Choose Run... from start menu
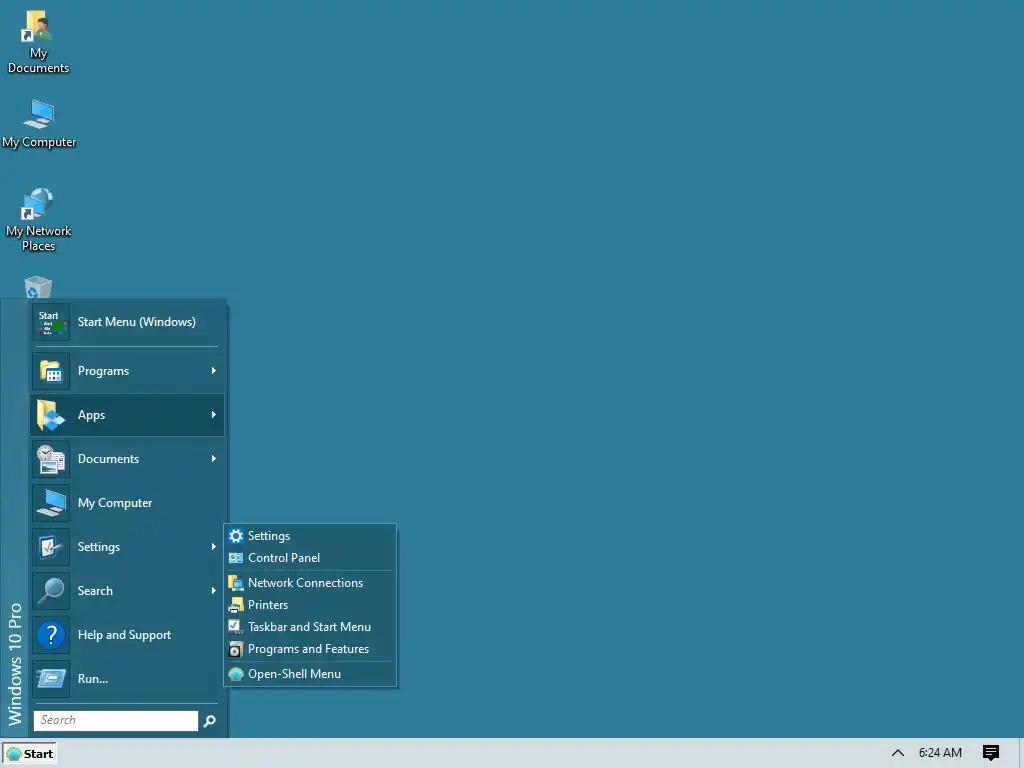The width and height of the screenshot is (1024, 768). pyautogui.click(x=127, y=679)
